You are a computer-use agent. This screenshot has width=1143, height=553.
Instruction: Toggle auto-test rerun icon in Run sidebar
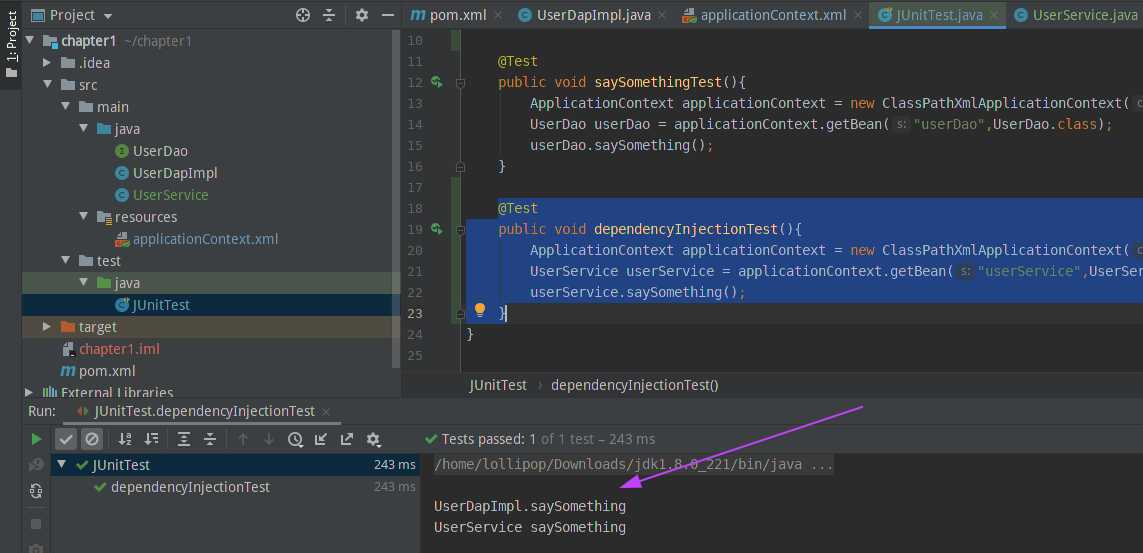[x=36, y=490]
